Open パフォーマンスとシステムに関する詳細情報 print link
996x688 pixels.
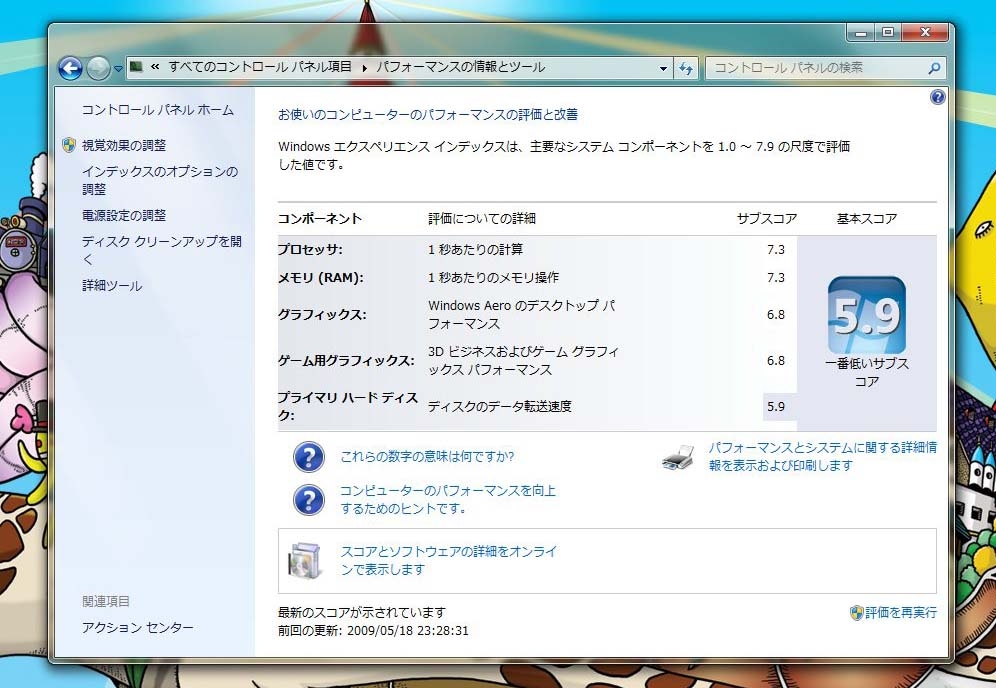pyautogui.click(x=823, y=457)
